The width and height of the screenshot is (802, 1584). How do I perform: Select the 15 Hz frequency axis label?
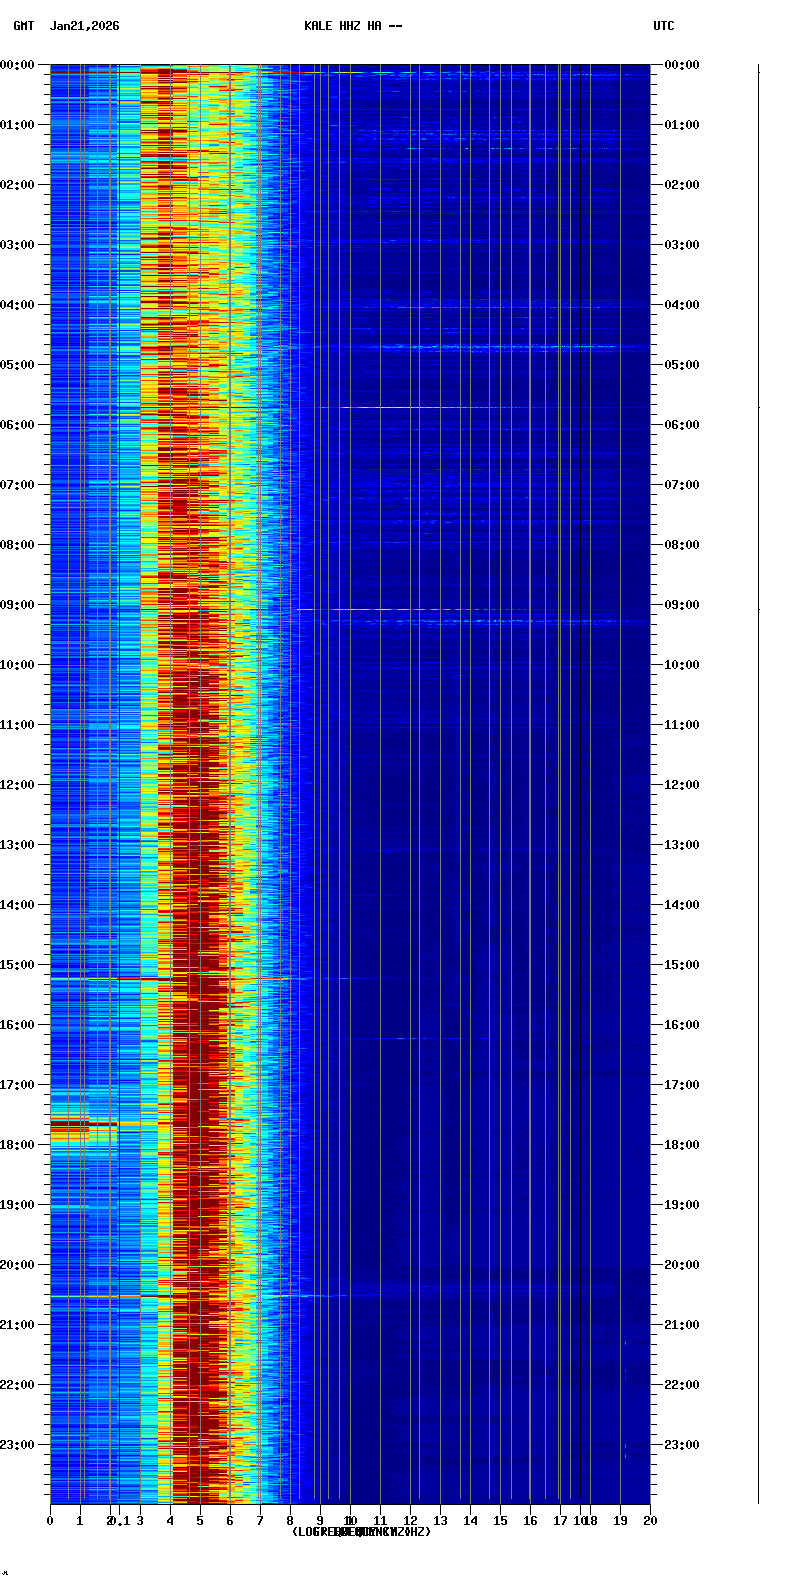500,1521
